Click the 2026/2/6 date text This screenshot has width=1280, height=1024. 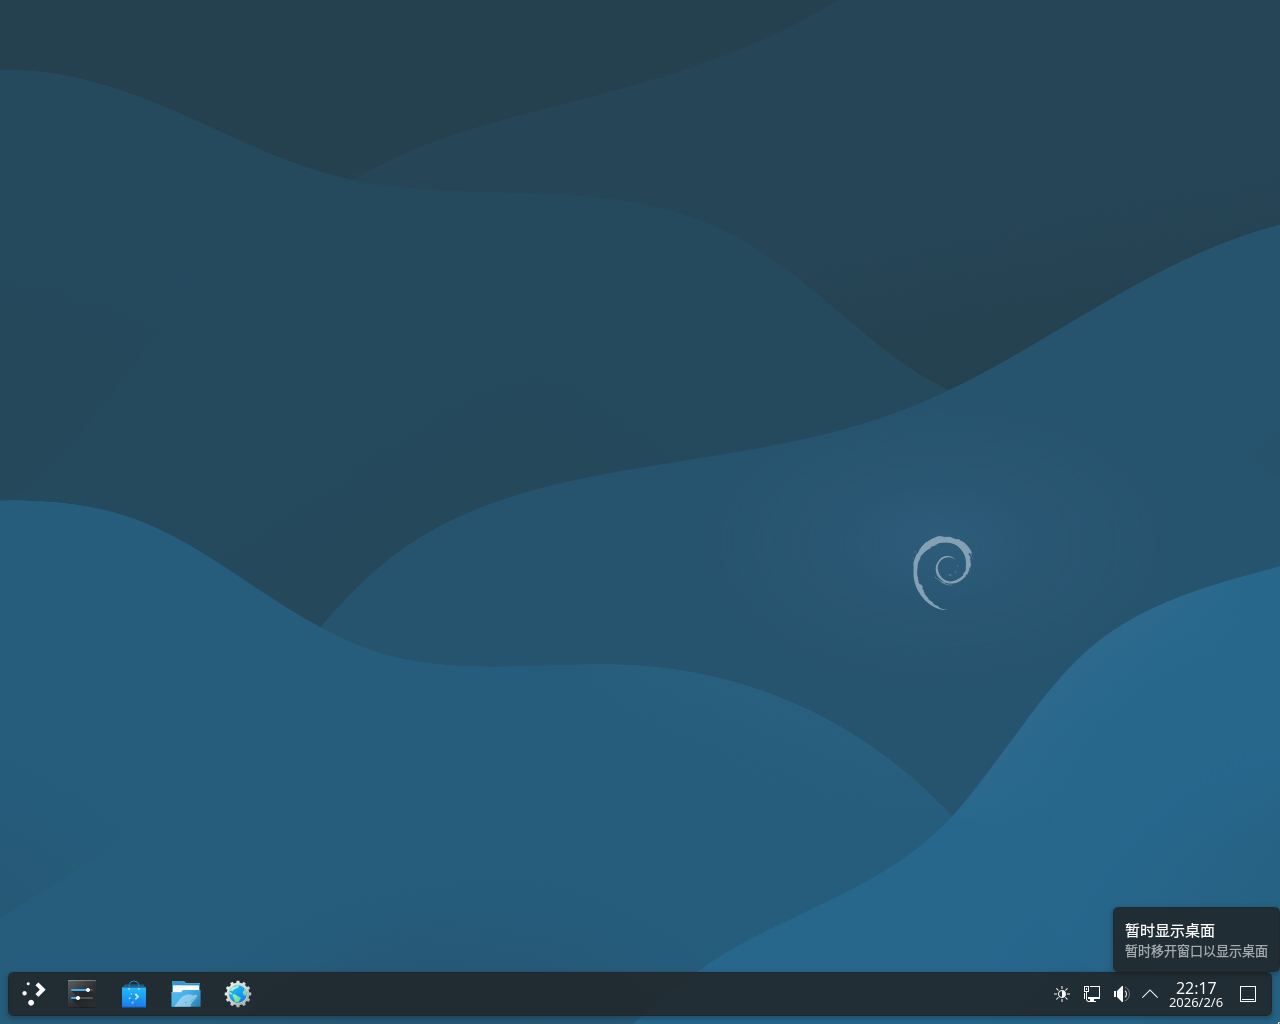pyautogui.click(x=1196, y=1003)
